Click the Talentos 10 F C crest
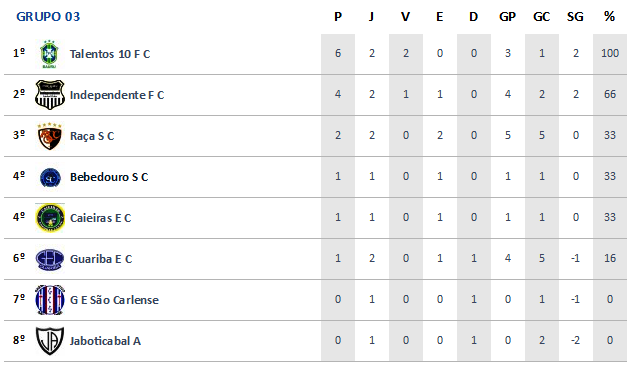Viewport: 627px width, 376px height. (50, 54)
